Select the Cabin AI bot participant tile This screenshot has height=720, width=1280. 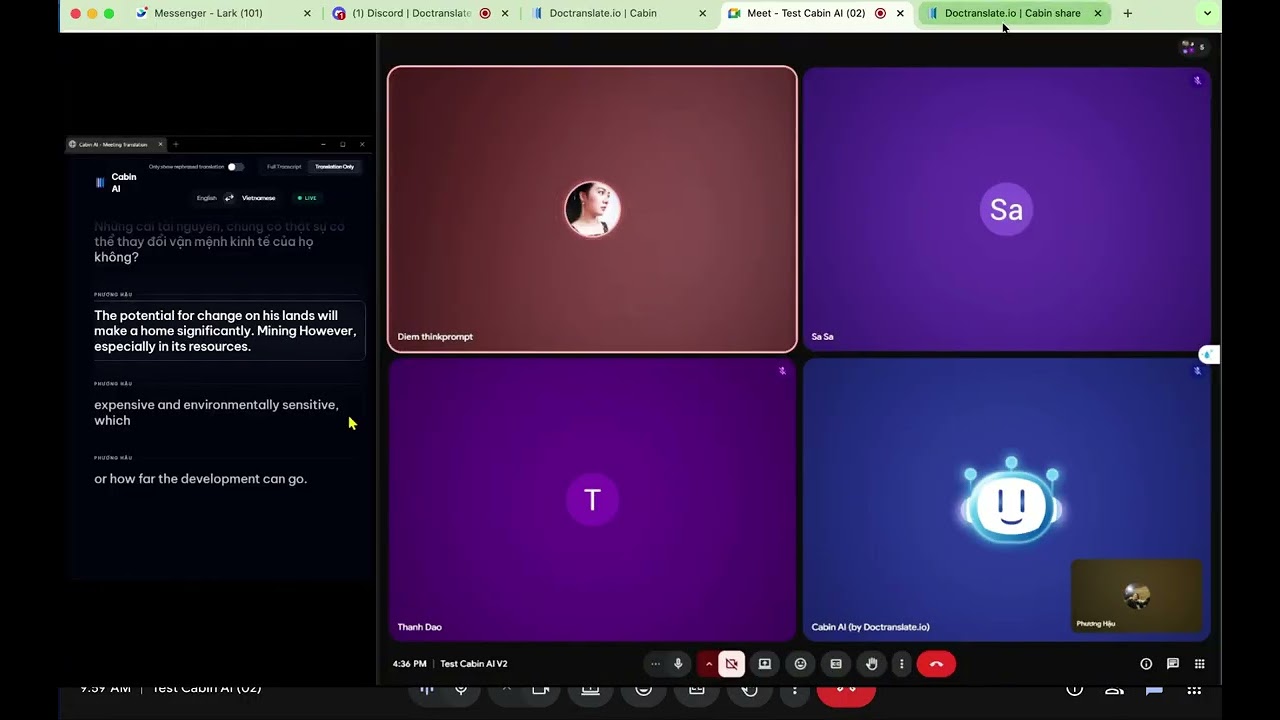[1007, 499]
